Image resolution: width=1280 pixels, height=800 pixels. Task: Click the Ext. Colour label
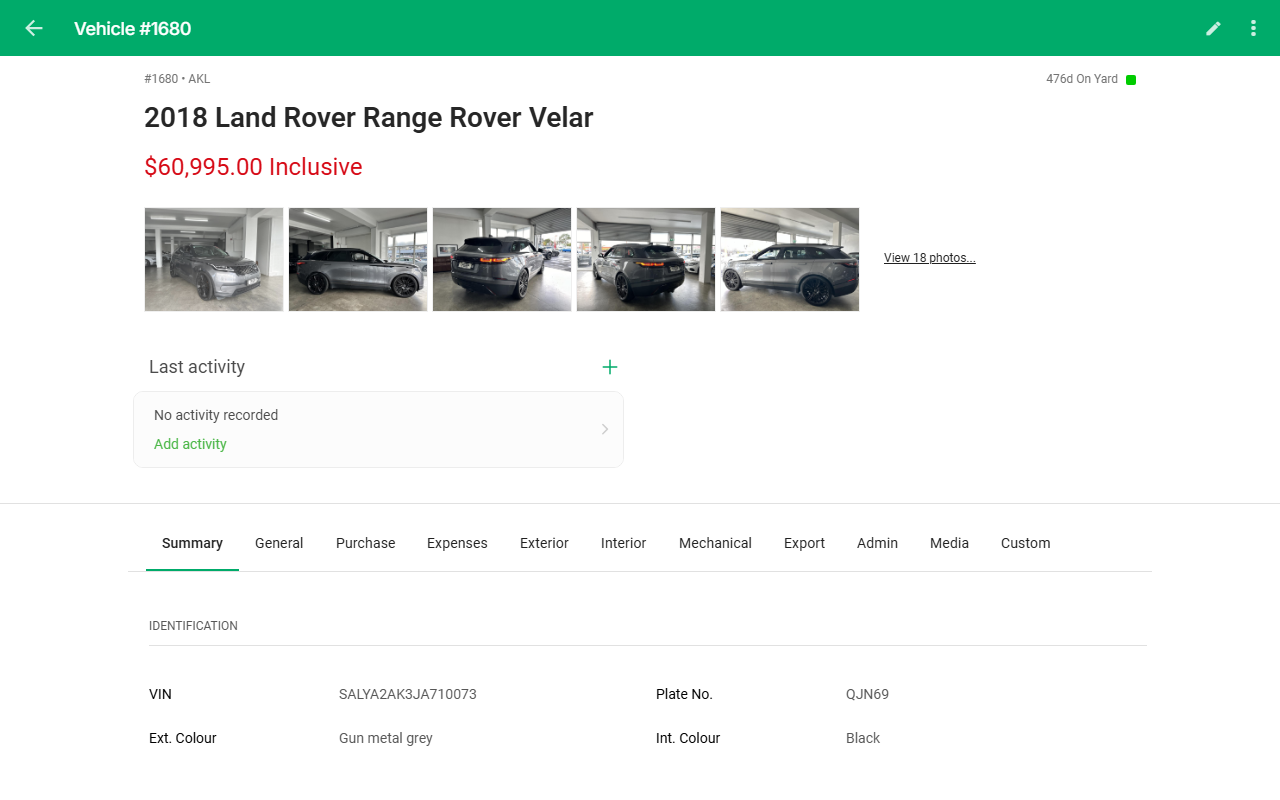183,738
